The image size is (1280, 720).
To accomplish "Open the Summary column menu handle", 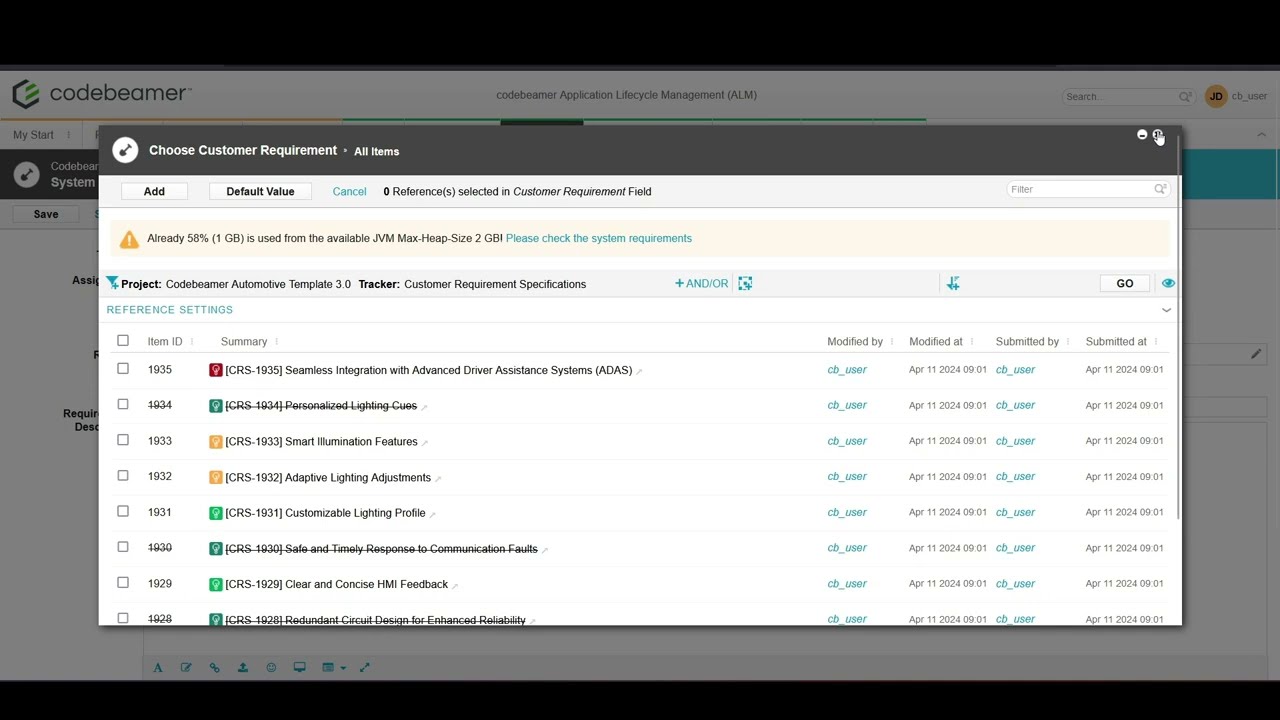I will [x=276, y=342].
